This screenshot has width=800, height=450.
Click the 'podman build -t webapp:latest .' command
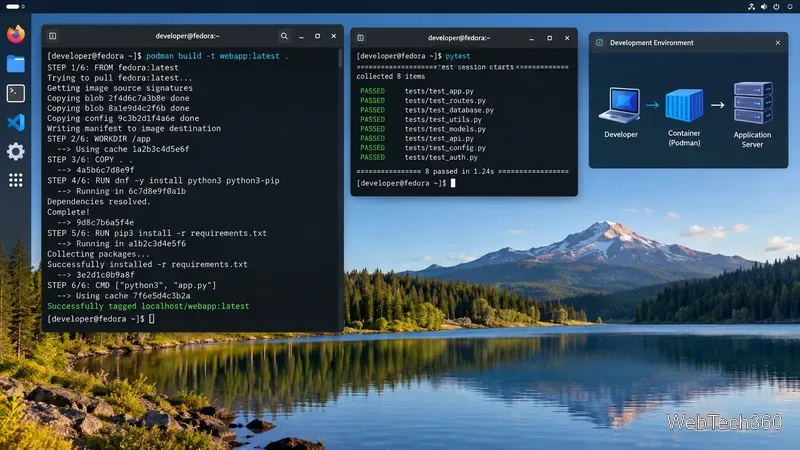pos(217,56)
